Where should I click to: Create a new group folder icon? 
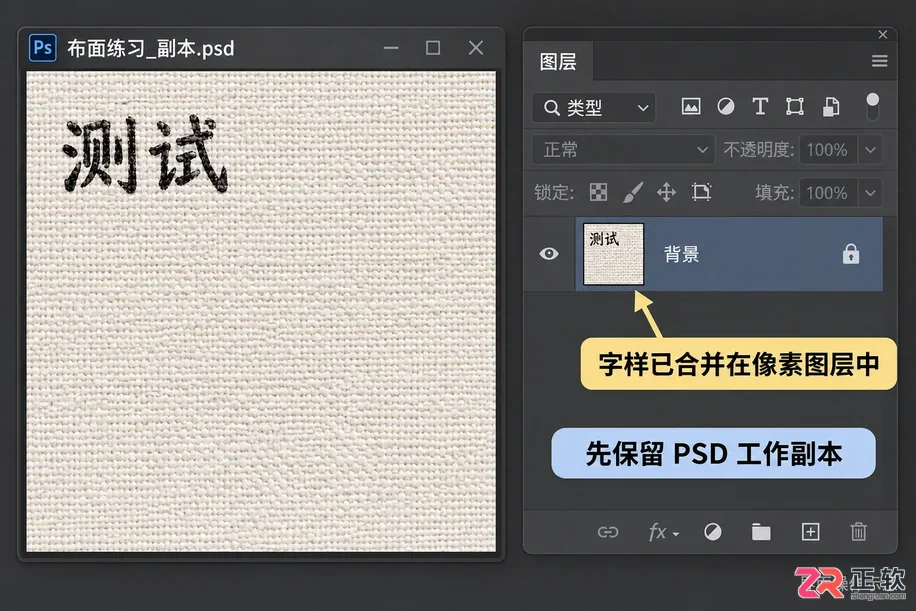click(761, 532)
